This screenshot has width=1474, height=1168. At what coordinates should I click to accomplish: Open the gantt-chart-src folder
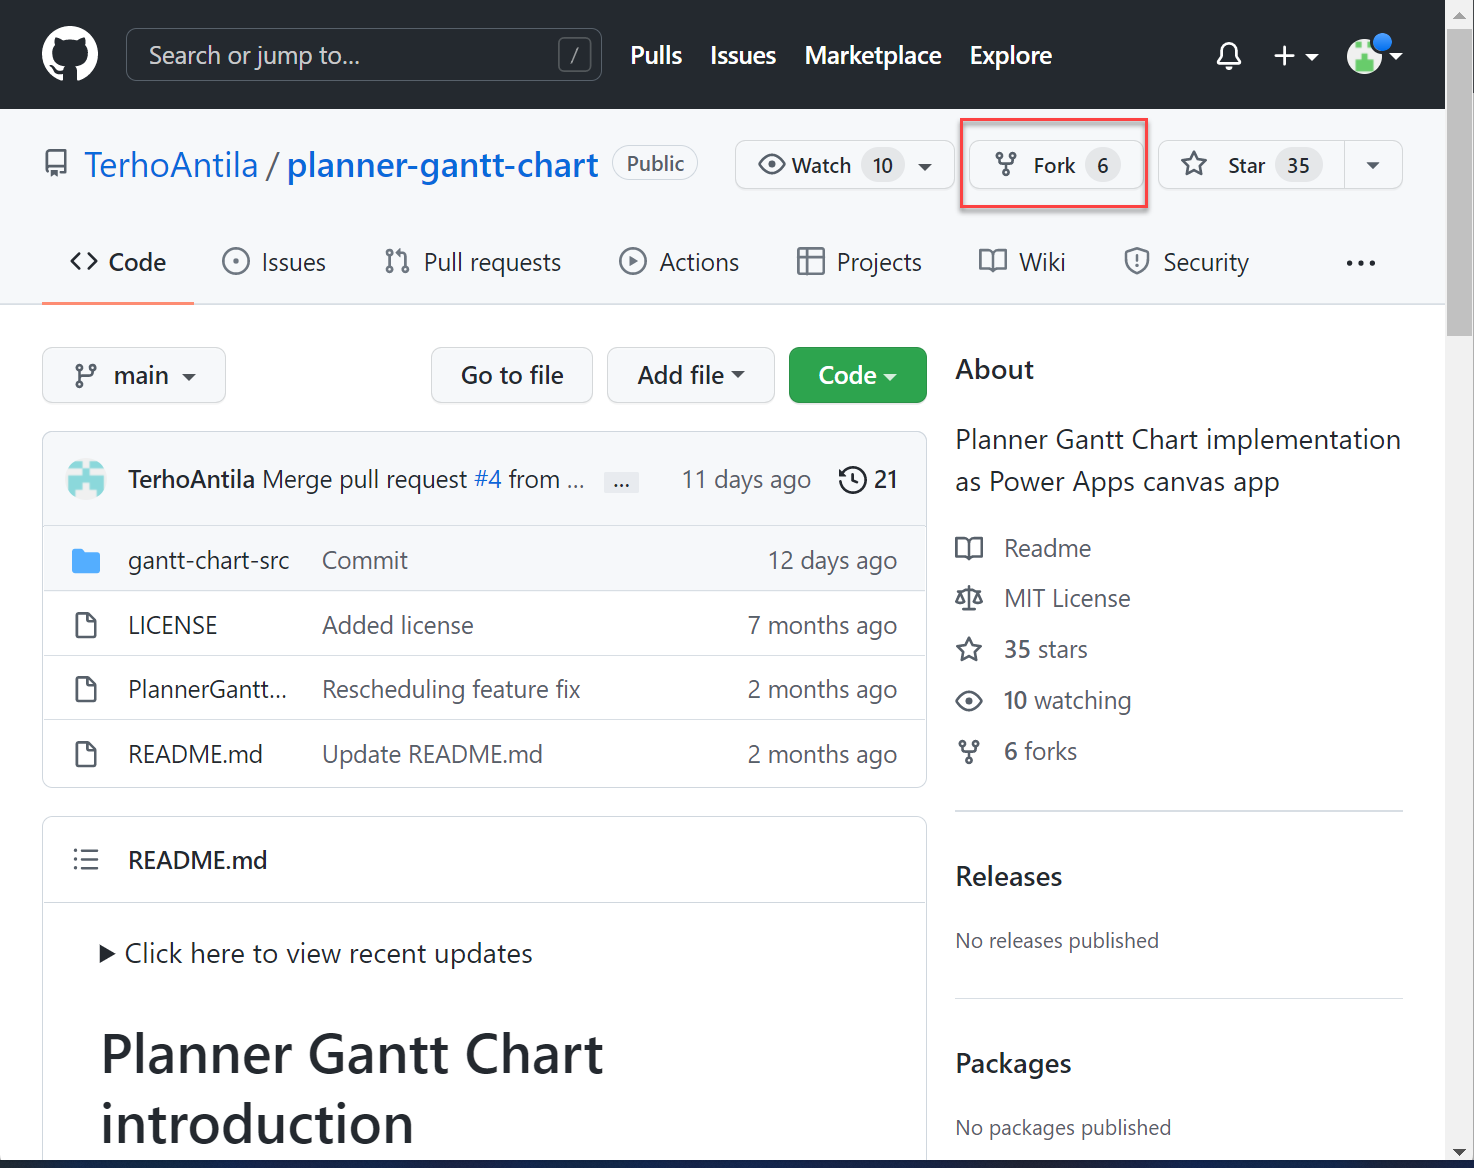point(208,561)
